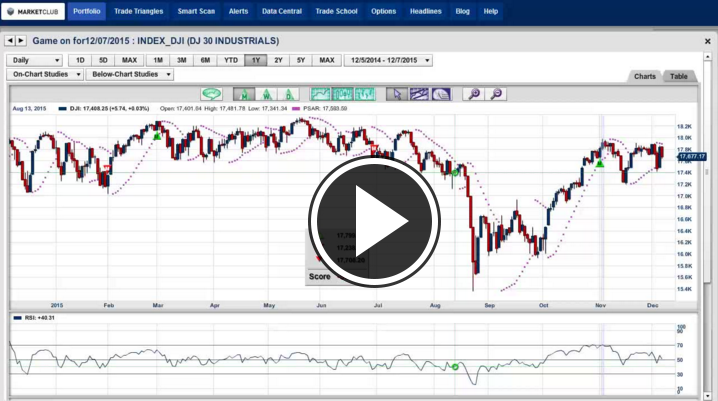Play the video with the center play button

point(374,218)
